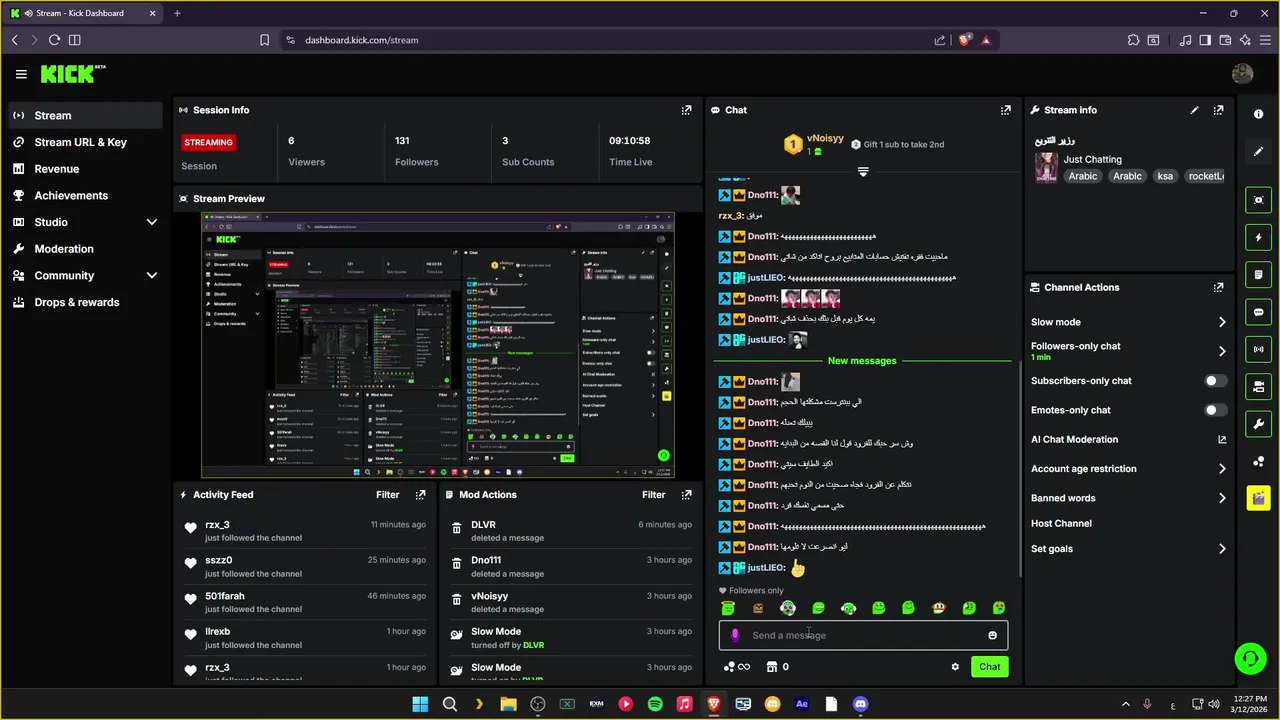Click the pencil edit icon in right sidebar
1280x720 pixels.
(1258, 151)
